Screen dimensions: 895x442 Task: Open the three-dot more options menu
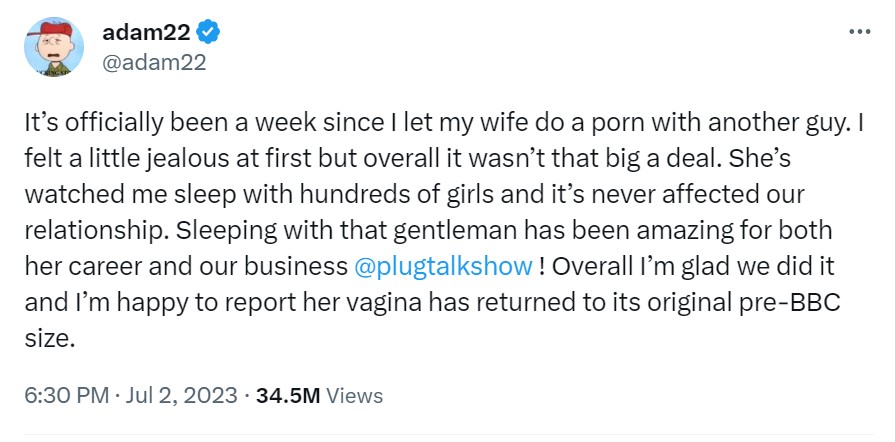tap(859, 31)
